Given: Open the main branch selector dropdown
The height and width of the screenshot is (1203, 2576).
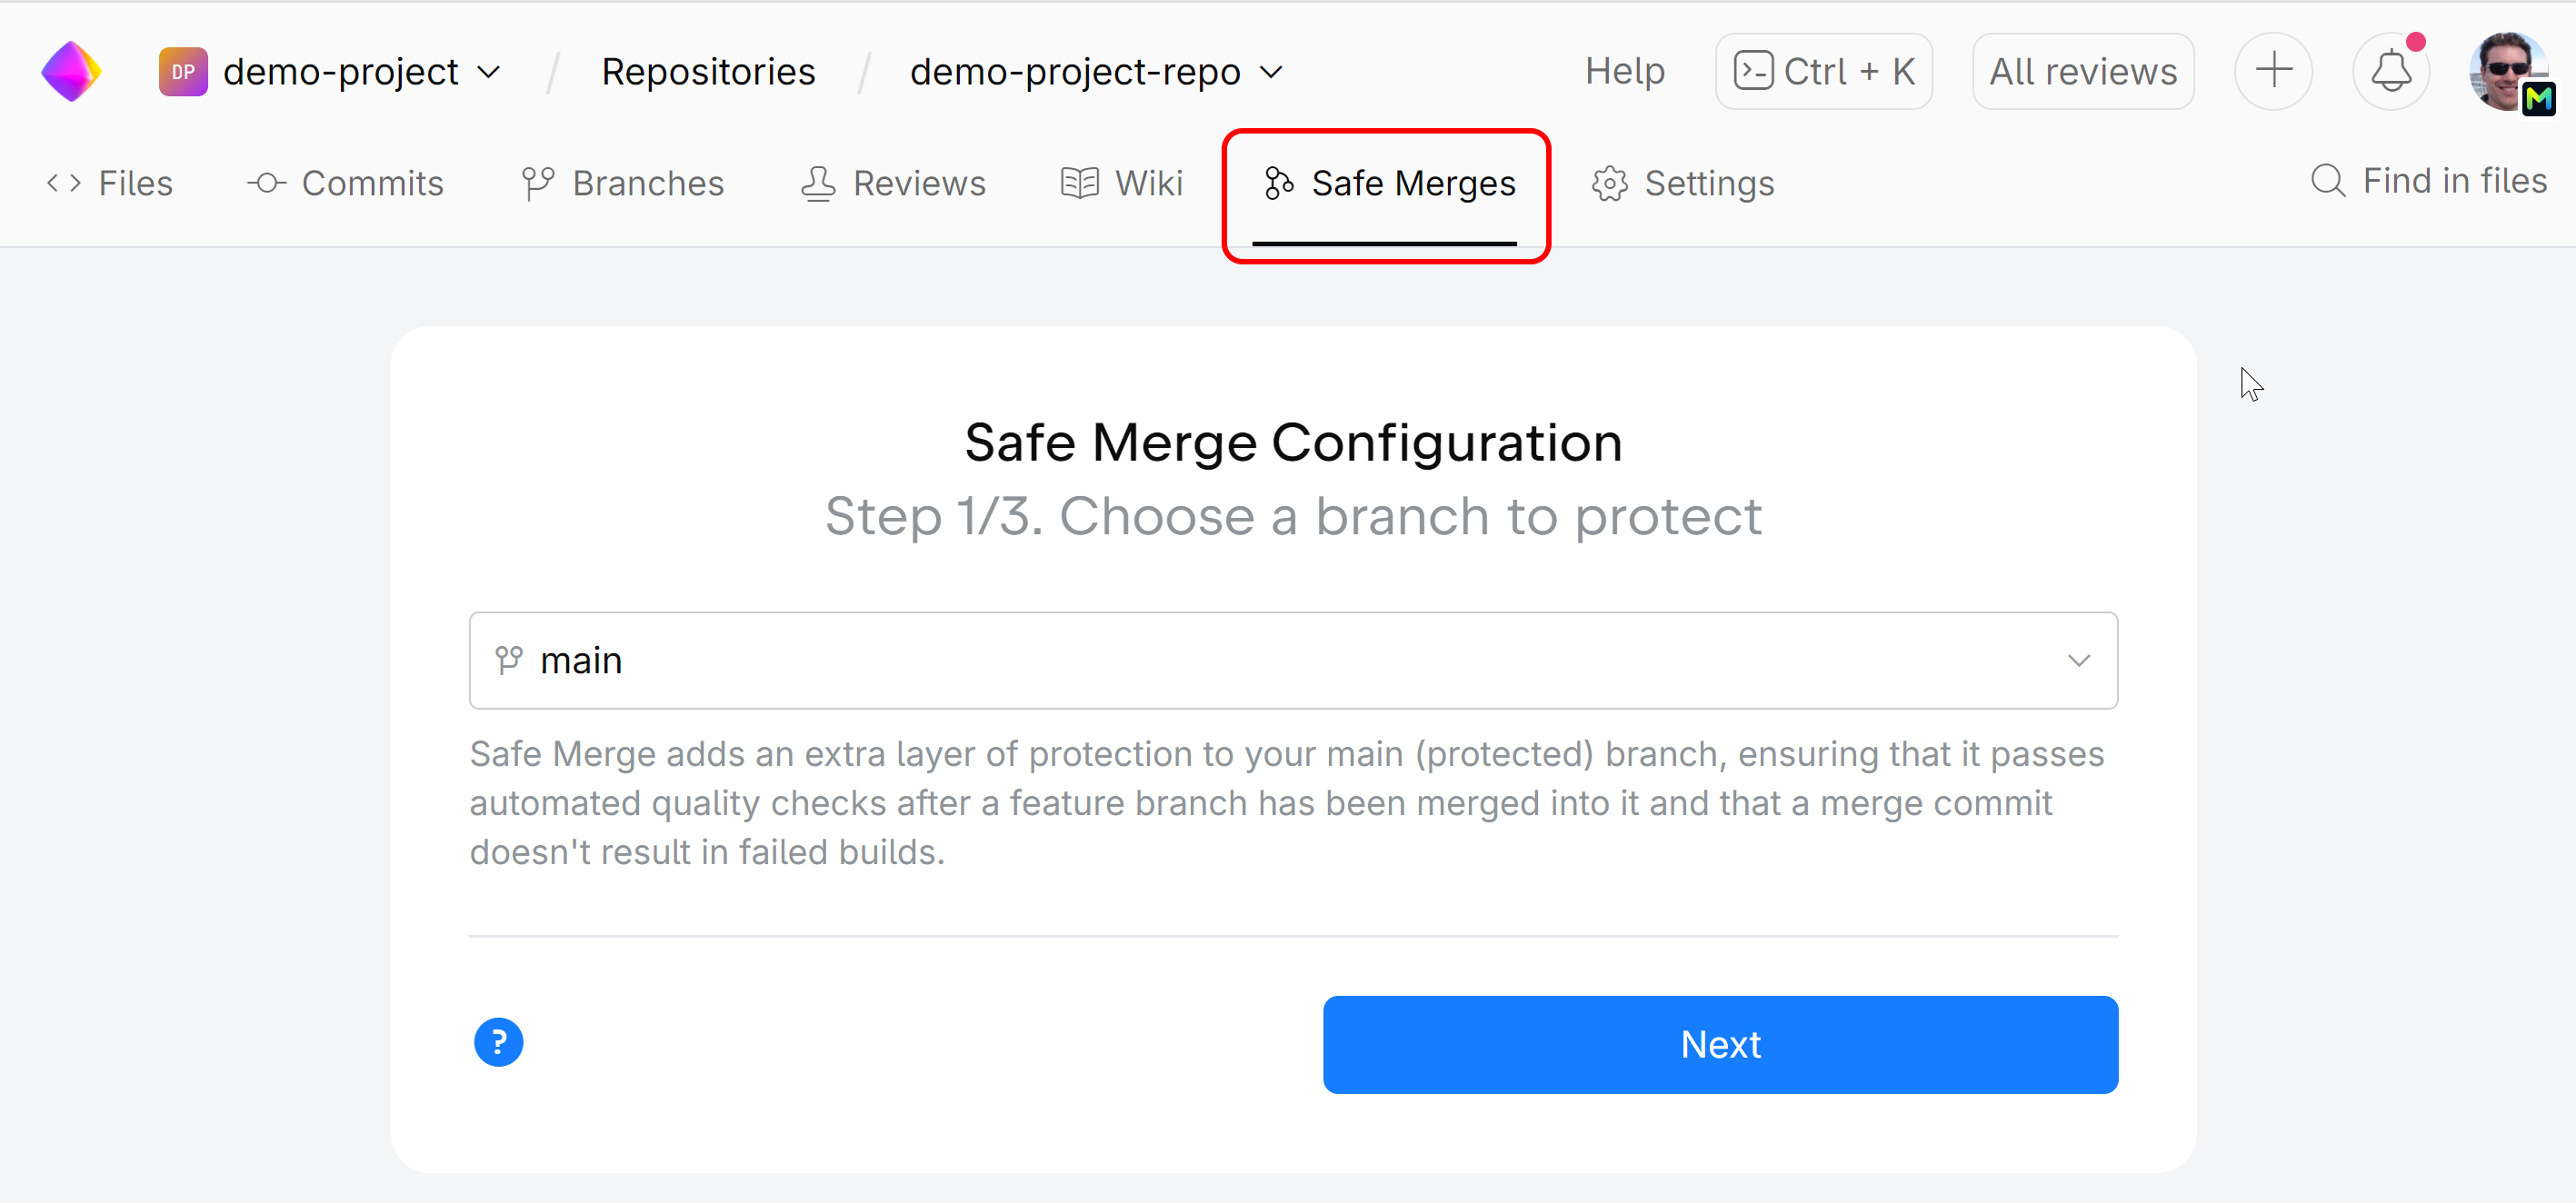Looking at the screenshot, I should [1292, 660].
